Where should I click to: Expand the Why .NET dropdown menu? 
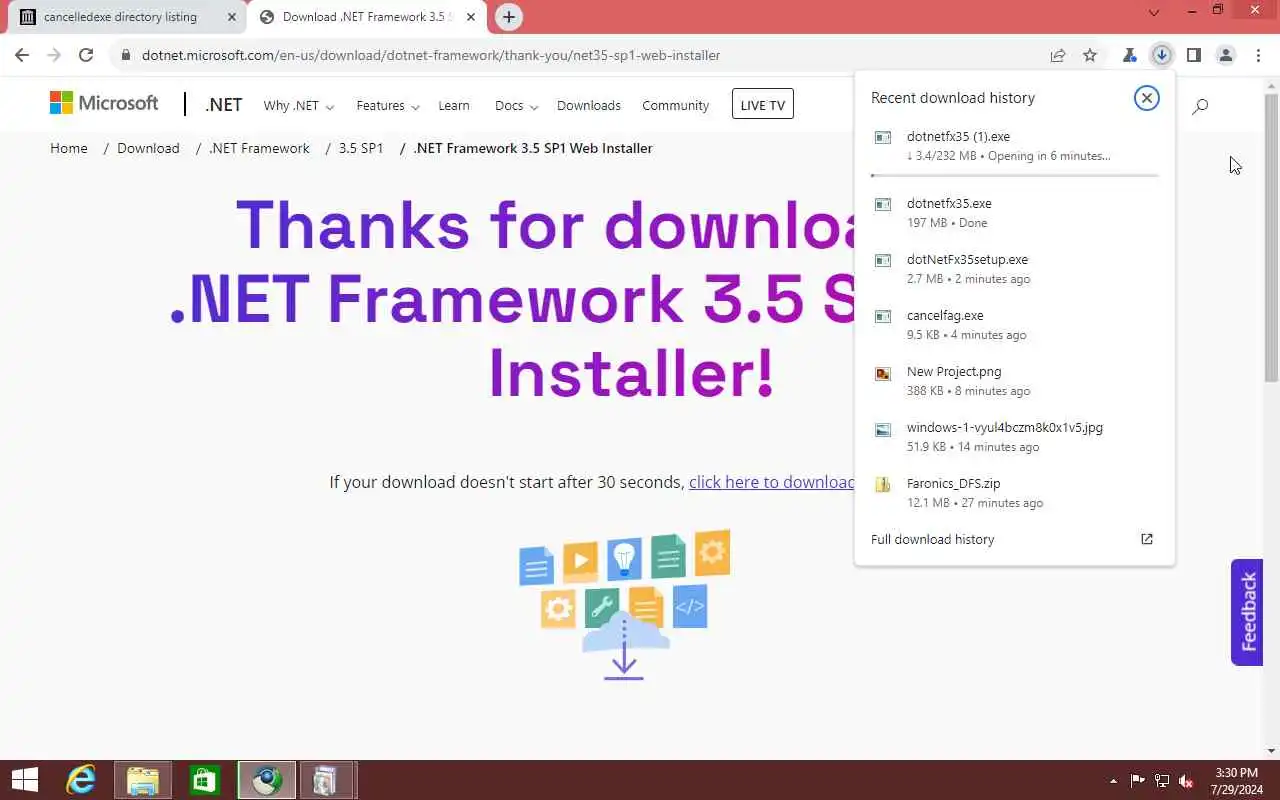tap(298, 105)
